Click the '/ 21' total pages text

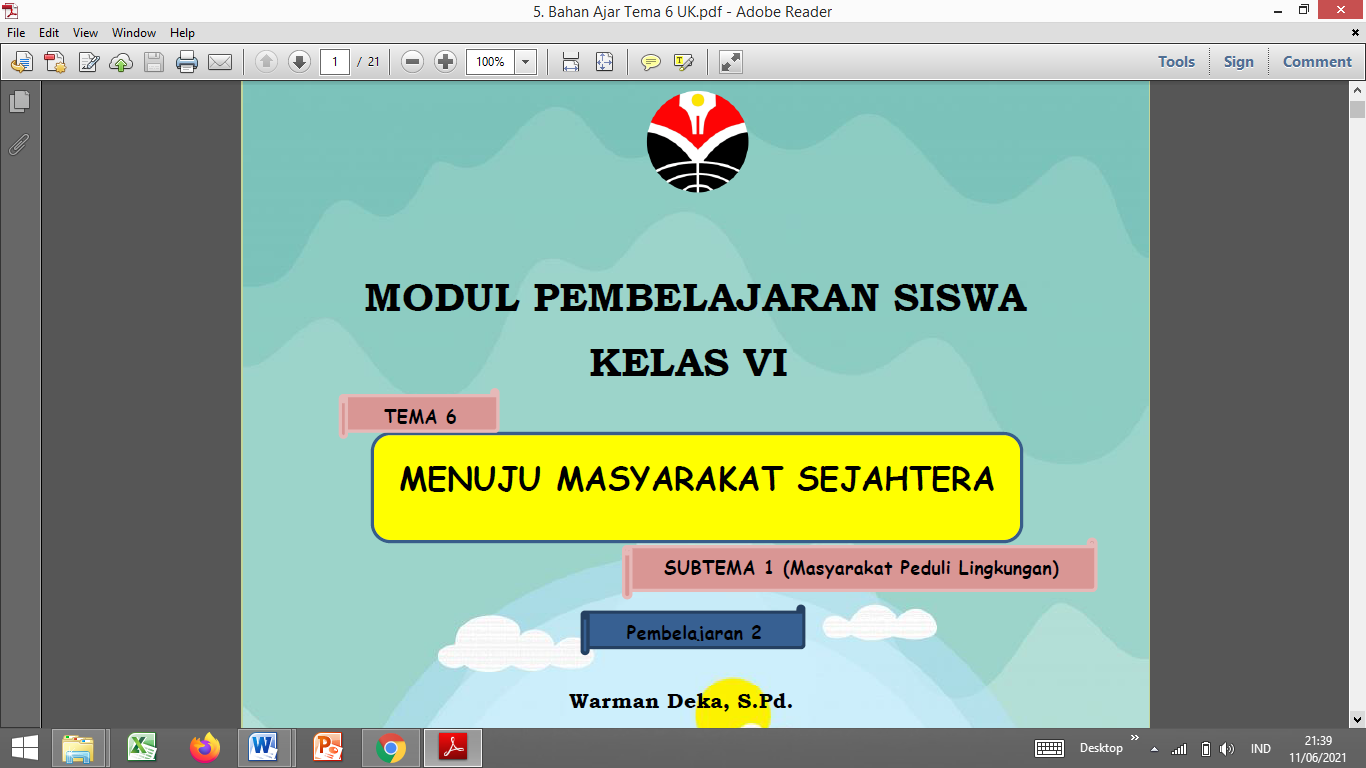369,62
